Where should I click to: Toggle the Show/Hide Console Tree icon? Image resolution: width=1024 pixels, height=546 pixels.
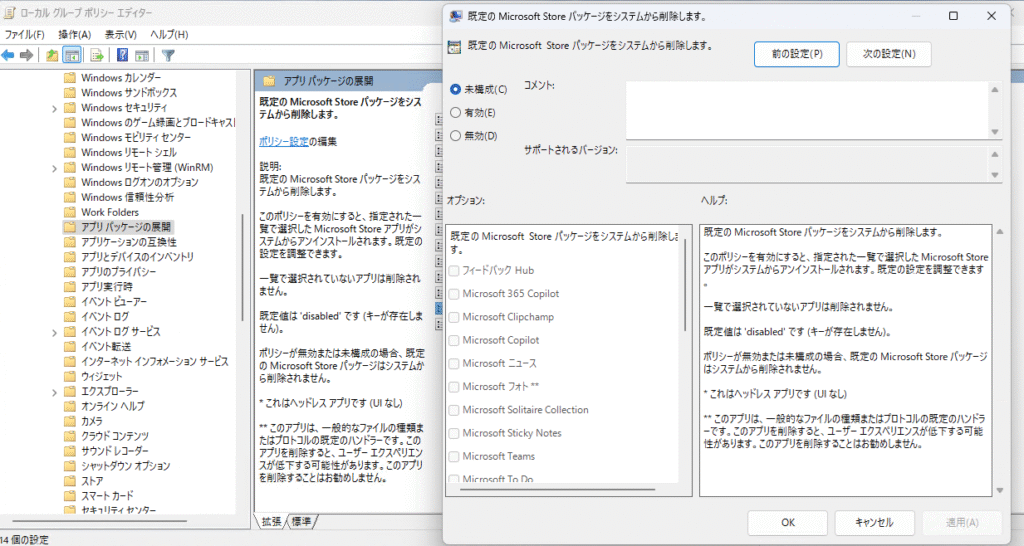(72, 56)
